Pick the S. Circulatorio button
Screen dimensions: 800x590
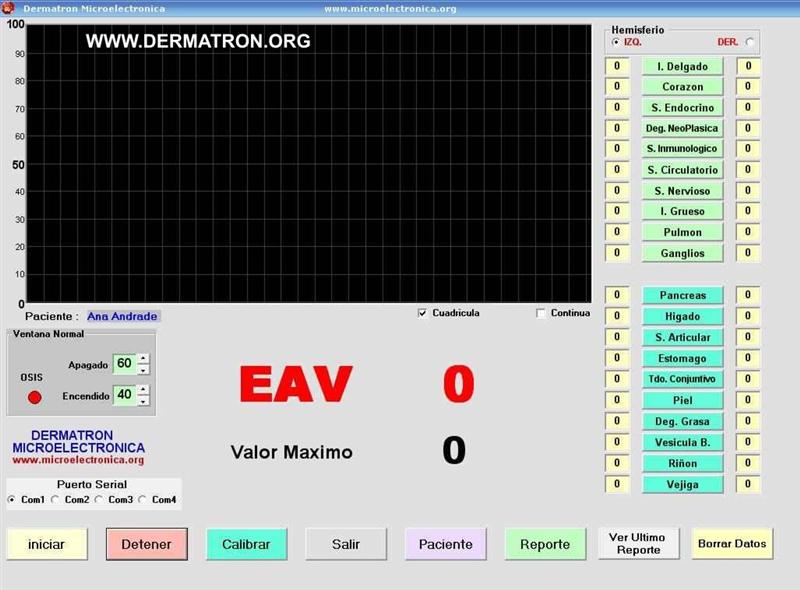pyautogui.click(x=683, y=170)
